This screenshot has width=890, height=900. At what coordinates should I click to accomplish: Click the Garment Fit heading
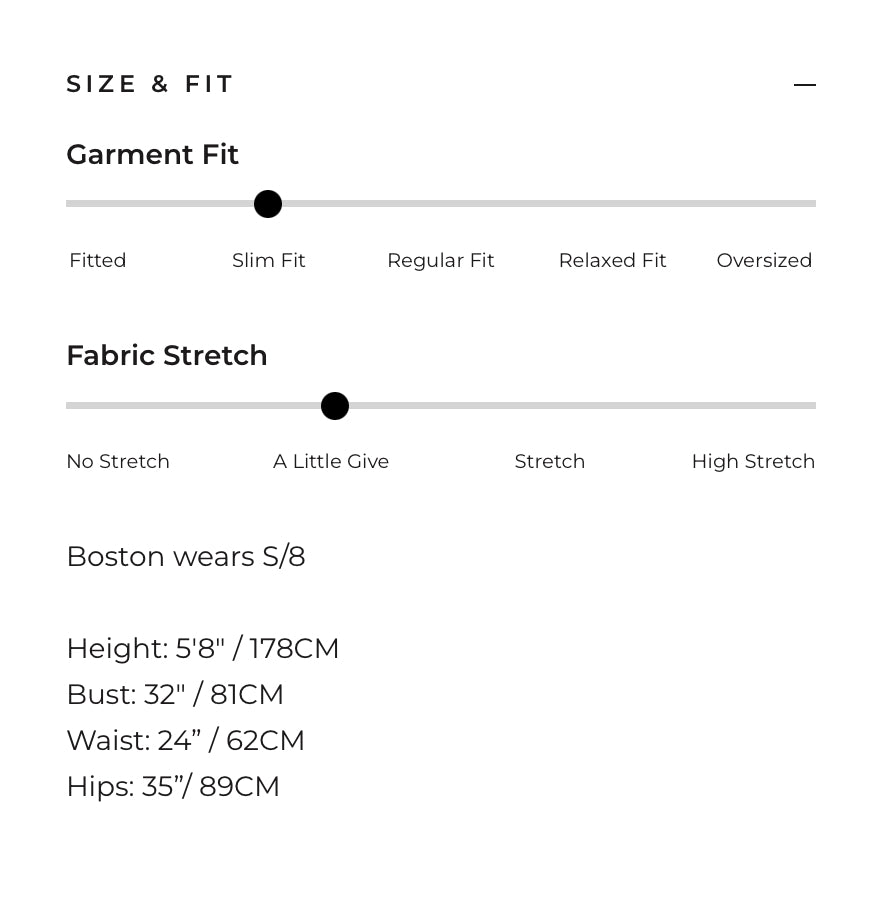click(153, 154)
